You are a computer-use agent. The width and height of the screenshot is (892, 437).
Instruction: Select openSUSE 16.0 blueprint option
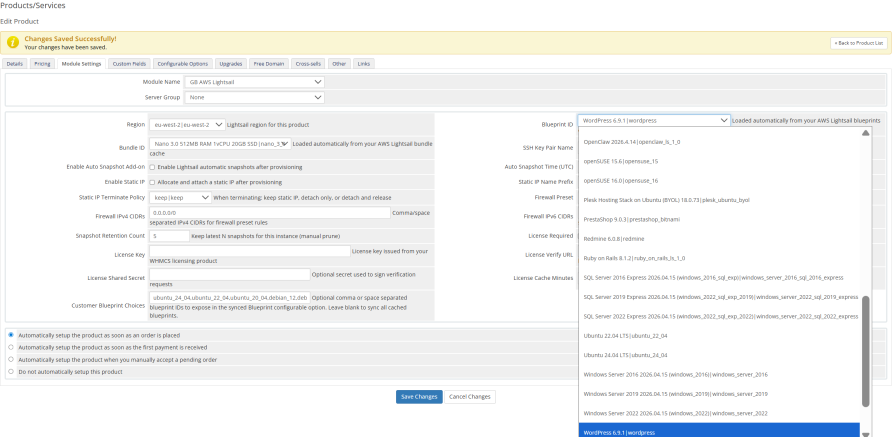pos(720,180)
